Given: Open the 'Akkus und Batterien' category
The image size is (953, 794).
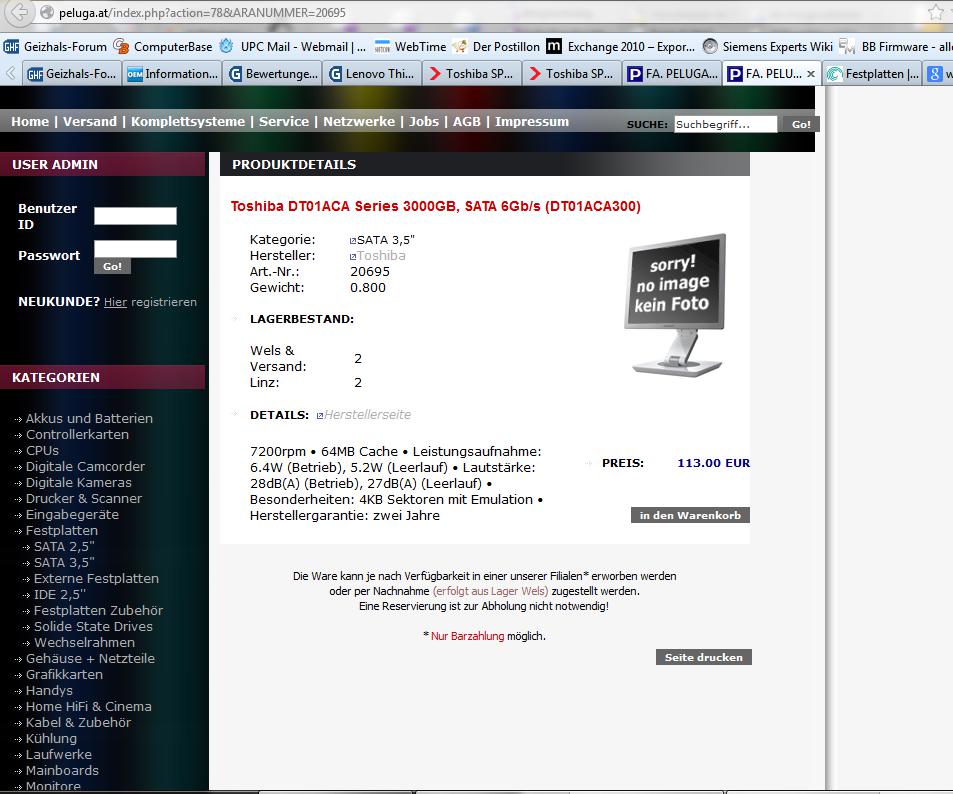Looking at the screenshot, I should click(89, 419).
